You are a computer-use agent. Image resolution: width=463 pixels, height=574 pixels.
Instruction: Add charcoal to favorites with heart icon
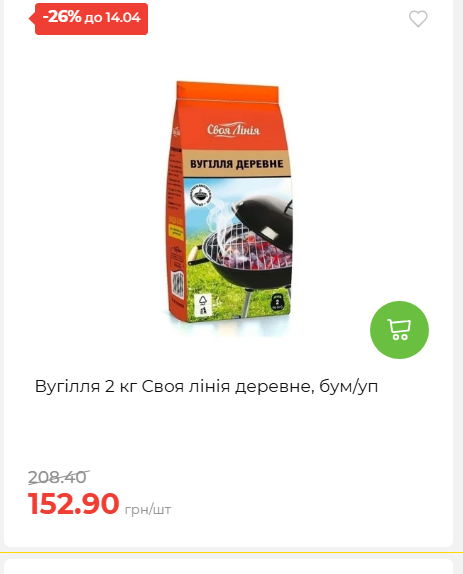click(x=418, y=19)
